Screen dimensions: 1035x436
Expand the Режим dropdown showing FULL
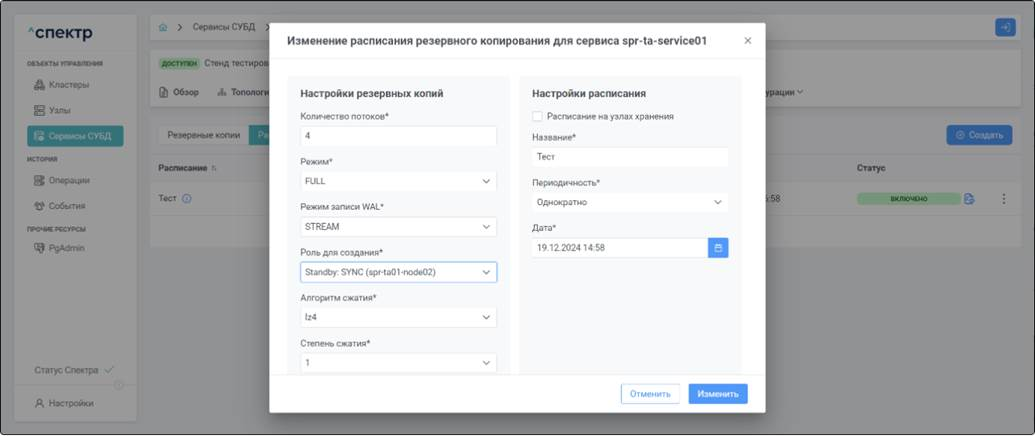pyautogui.click(x=398, y=181)
